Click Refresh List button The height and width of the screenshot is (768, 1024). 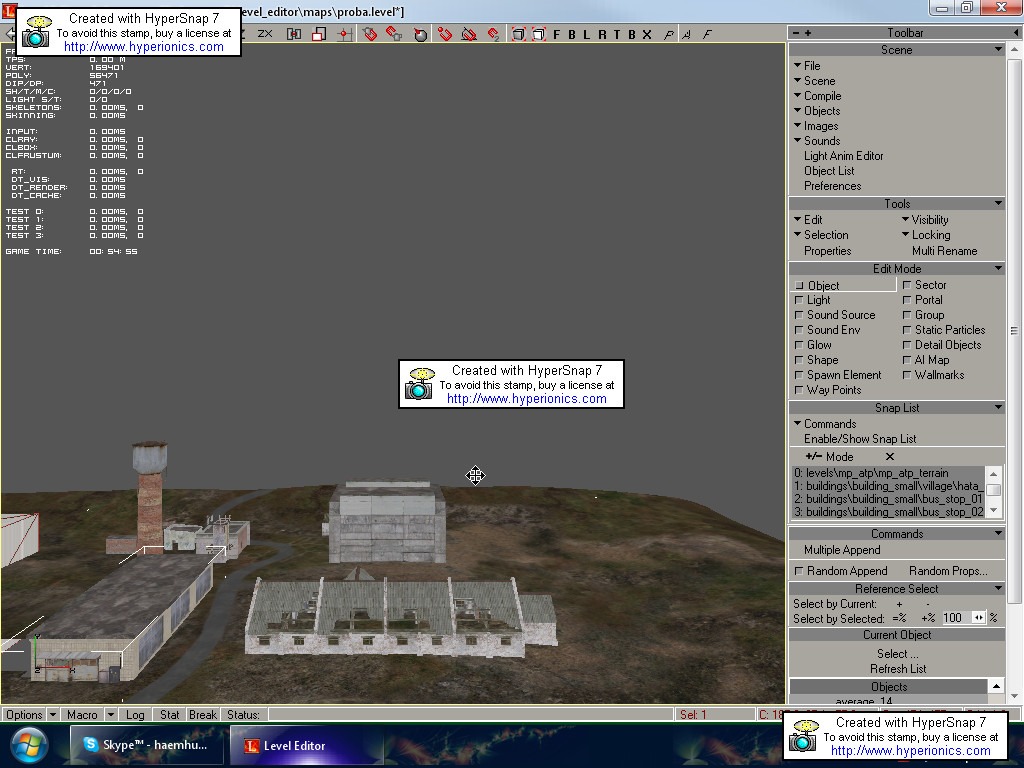tap(898, 669)
